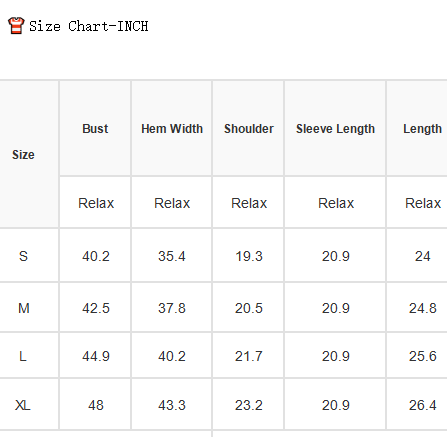447x437 pixels.
Task: Select the M size row label
Action: (x=24, y=308)
